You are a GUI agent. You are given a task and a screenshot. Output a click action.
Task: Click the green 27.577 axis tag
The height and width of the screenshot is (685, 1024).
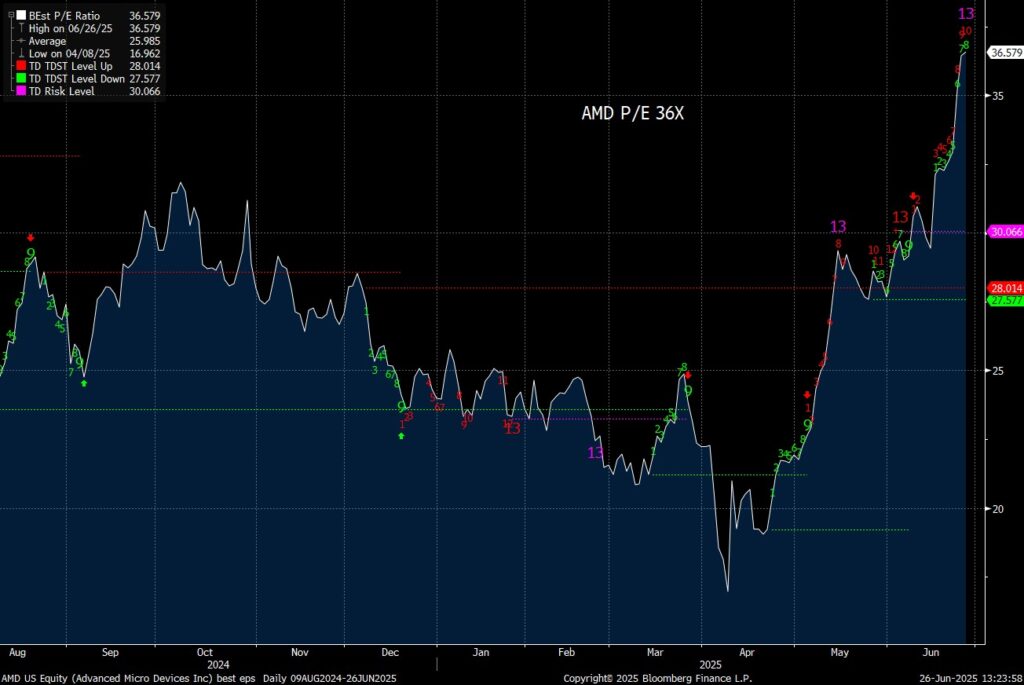point(1006,300)
